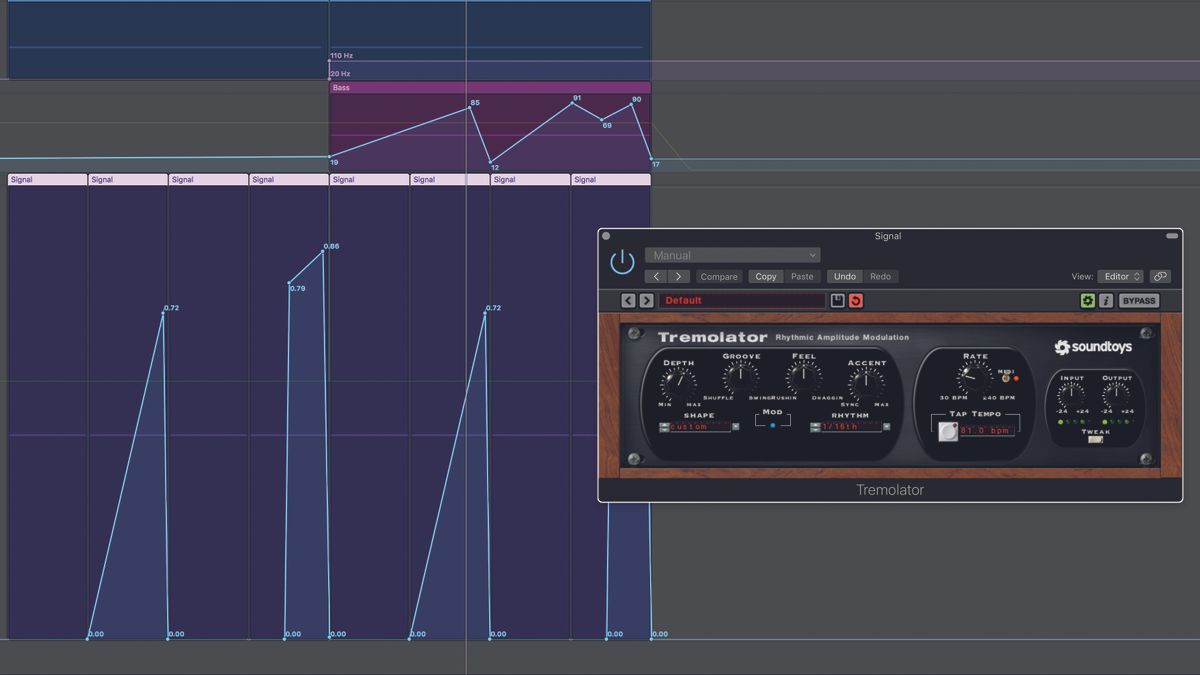This screenshot has height=675, width=1200.
Task: Enable BYPASS on the Tremolator plugin
Action: (1139, 300)
